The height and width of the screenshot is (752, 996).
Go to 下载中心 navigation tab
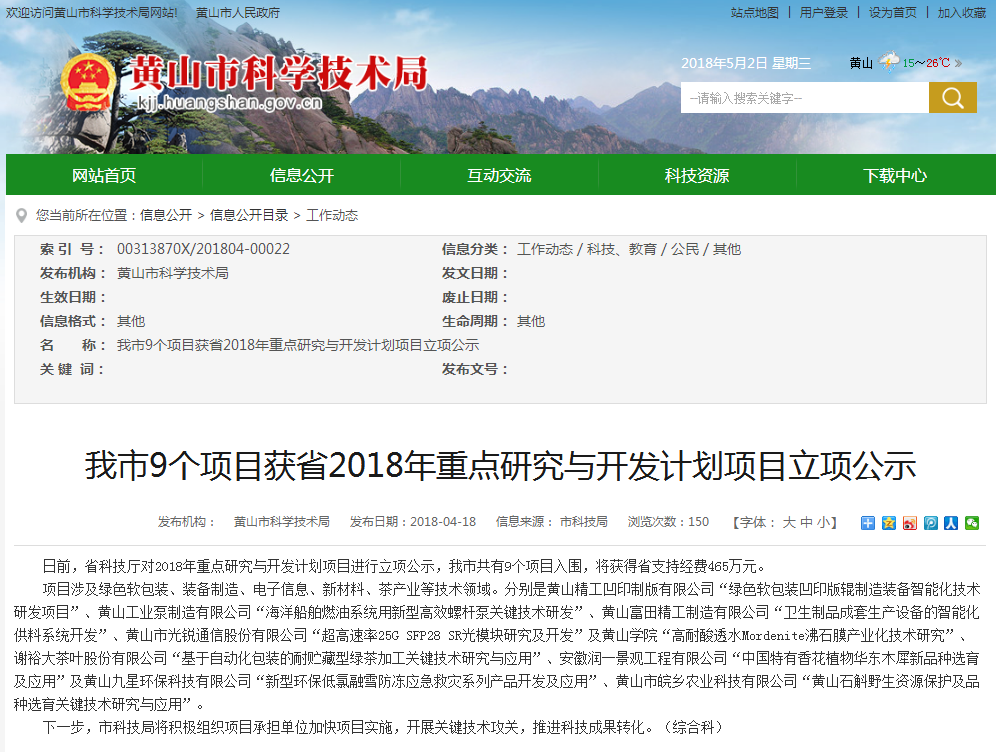894,175
